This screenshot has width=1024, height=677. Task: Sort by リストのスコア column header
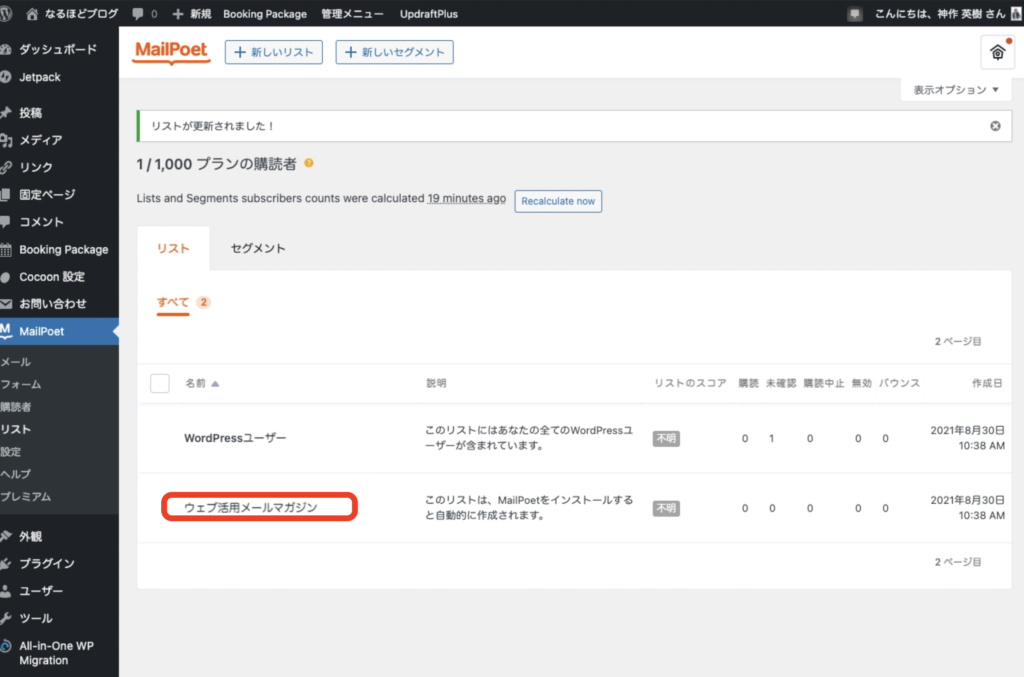[x=690, y=383]
